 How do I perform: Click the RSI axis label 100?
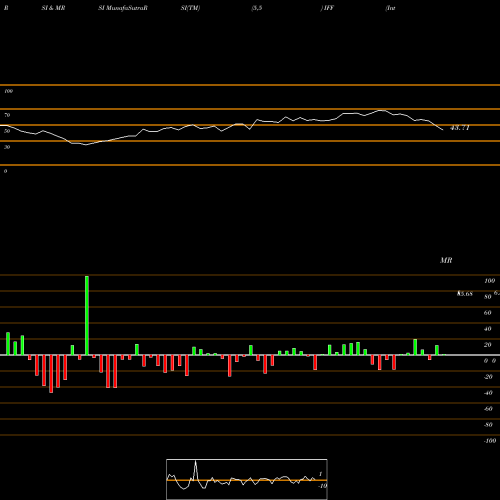coord(8,91)
